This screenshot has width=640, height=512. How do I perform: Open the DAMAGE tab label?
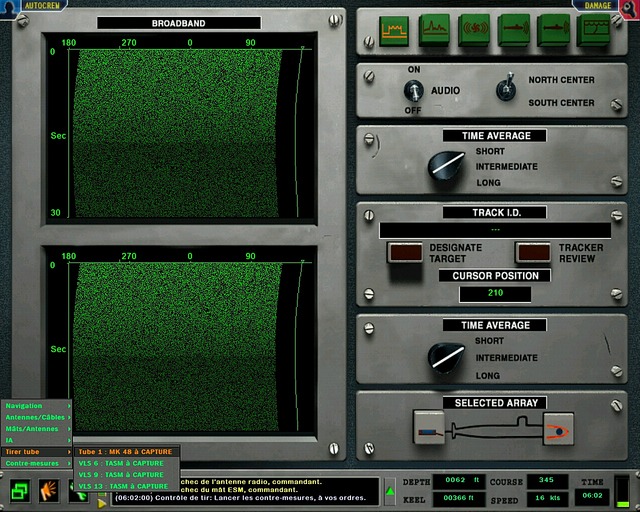click(598, 5)
